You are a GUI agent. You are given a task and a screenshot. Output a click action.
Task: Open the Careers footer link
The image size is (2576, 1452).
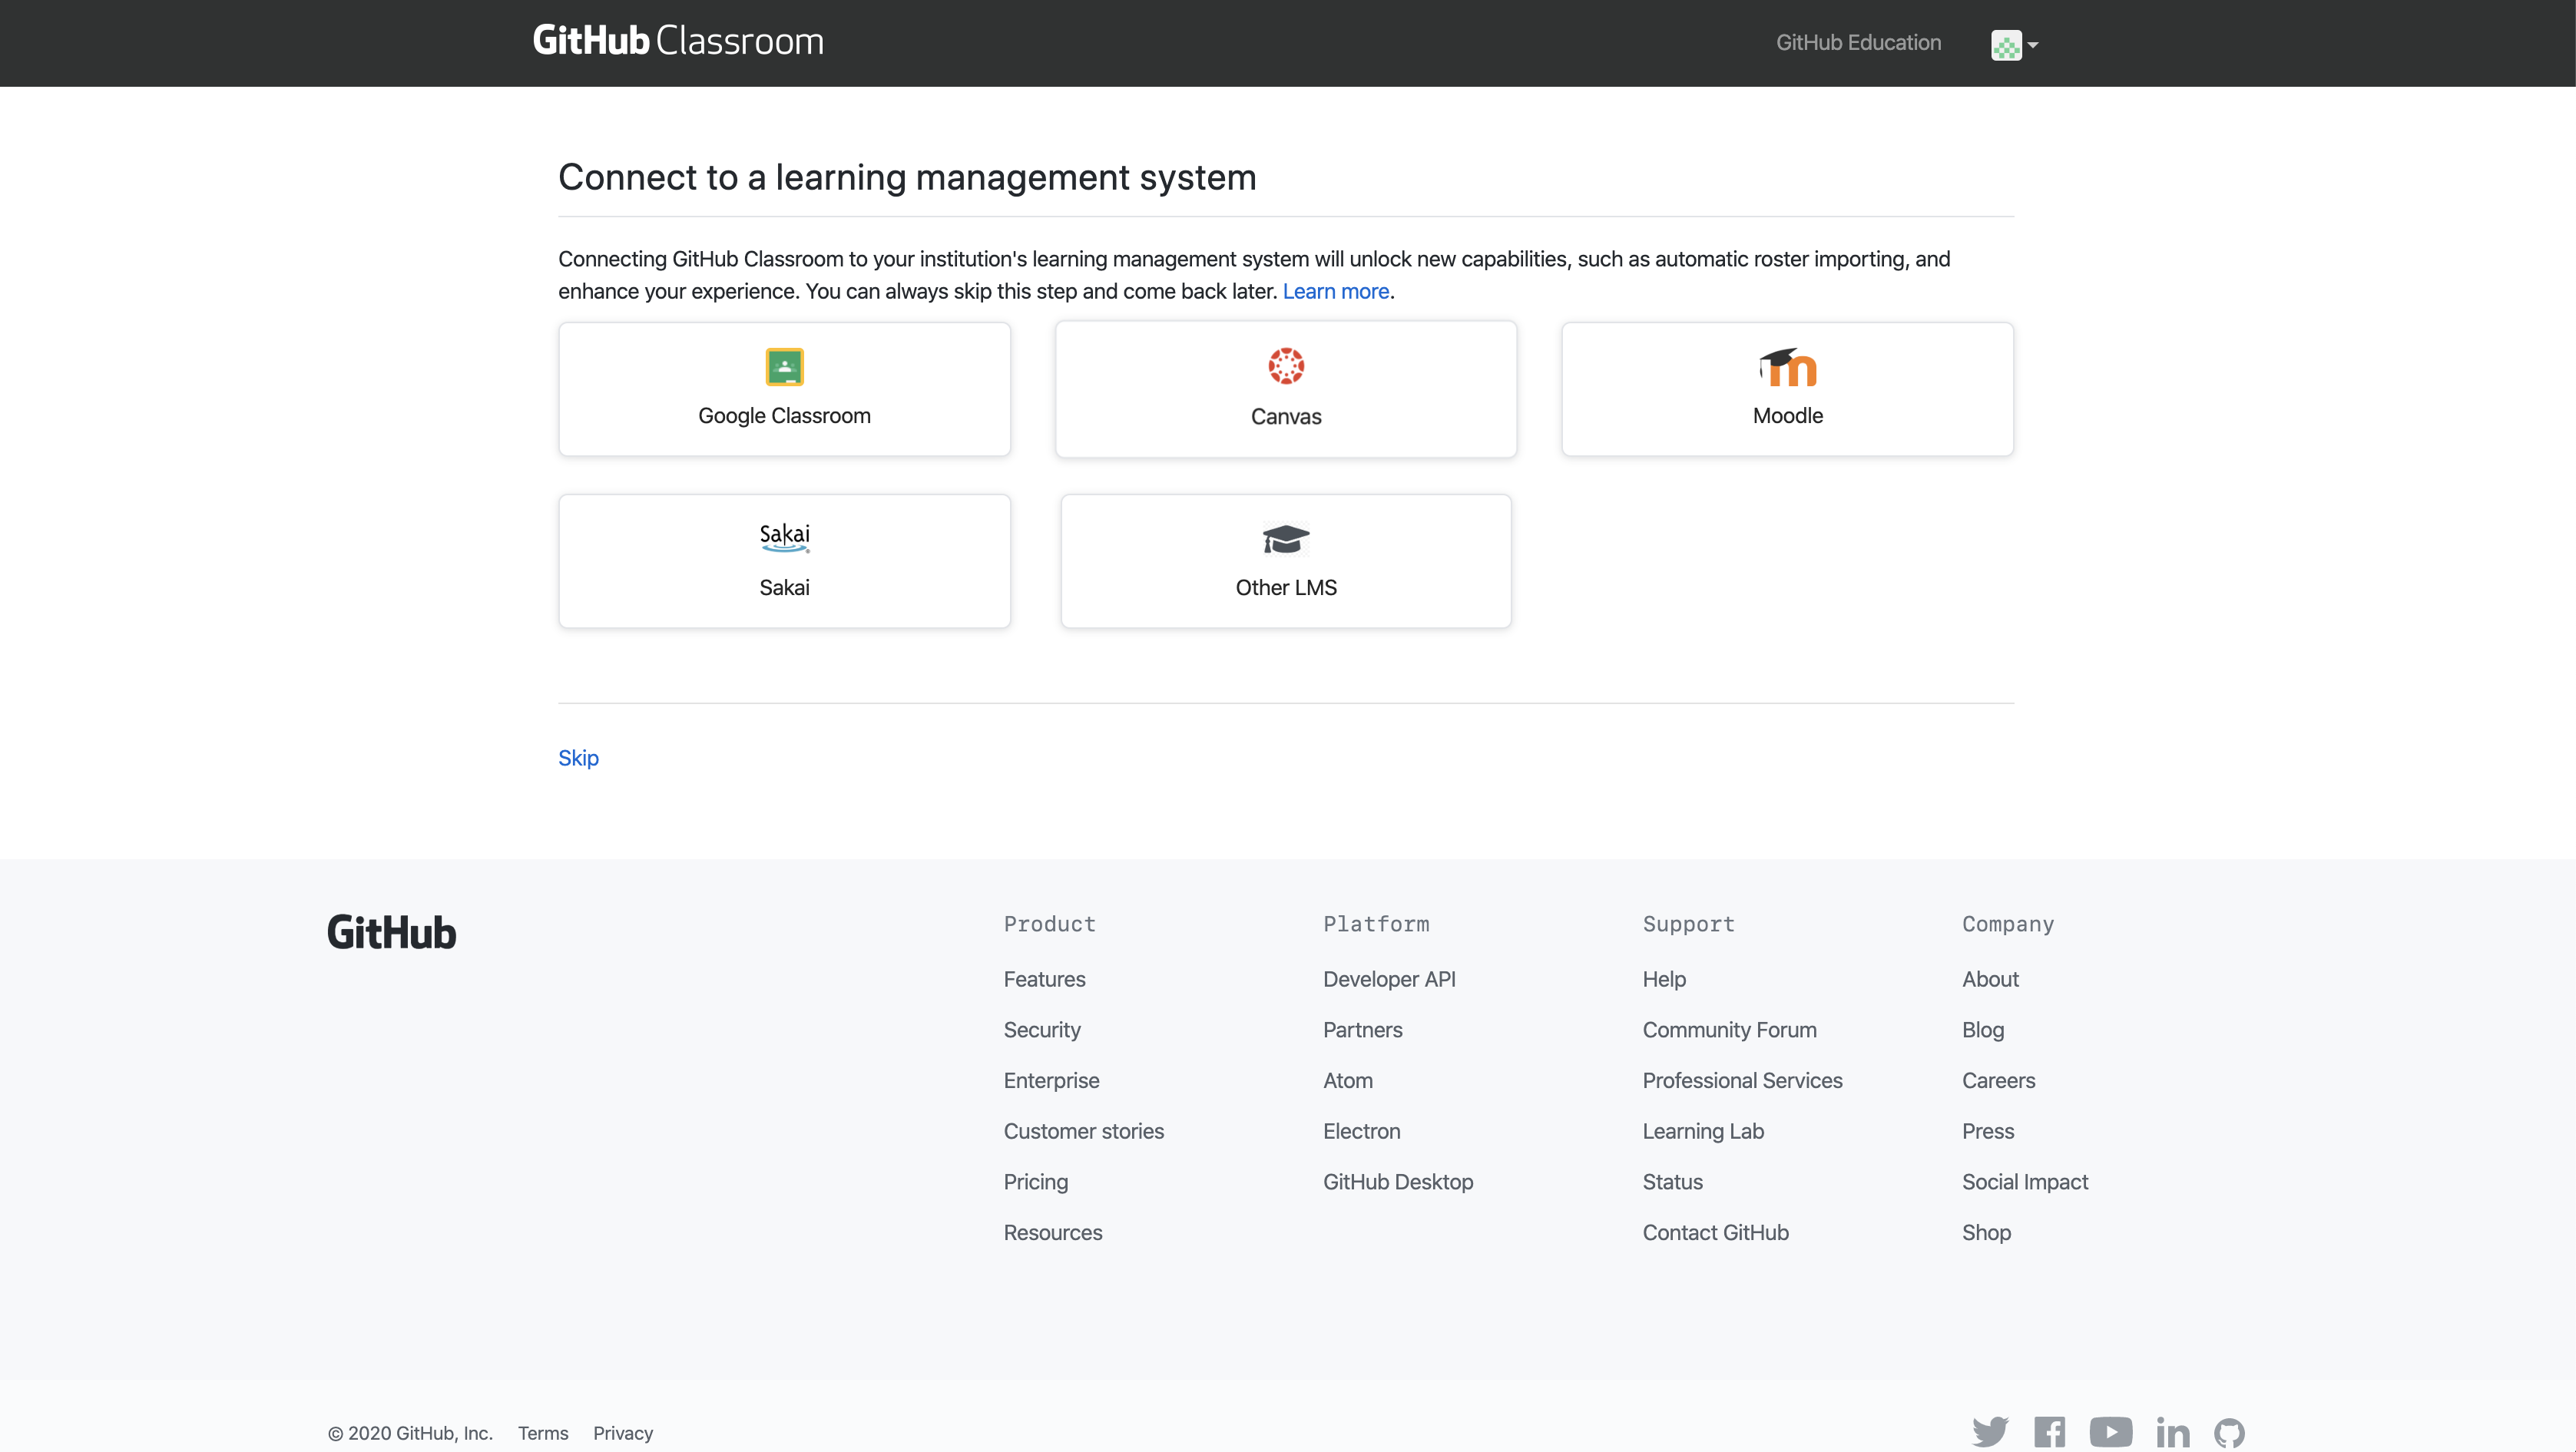(x=1998, y=1080)
